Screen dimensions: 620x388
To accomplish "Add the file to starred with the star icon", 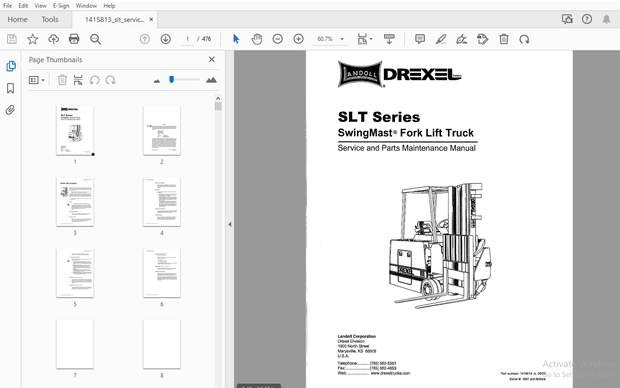I will pyautogui.click(x=32, y=39).
